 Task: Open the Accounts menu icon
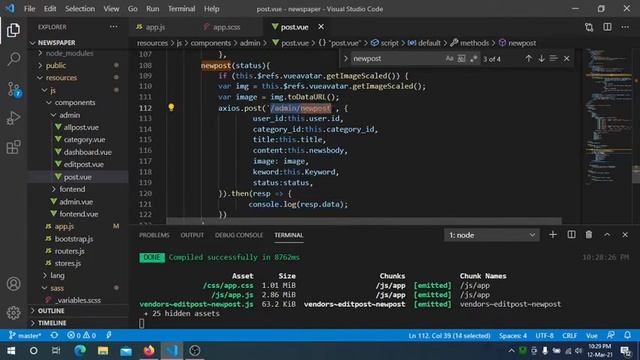[13, 284]
